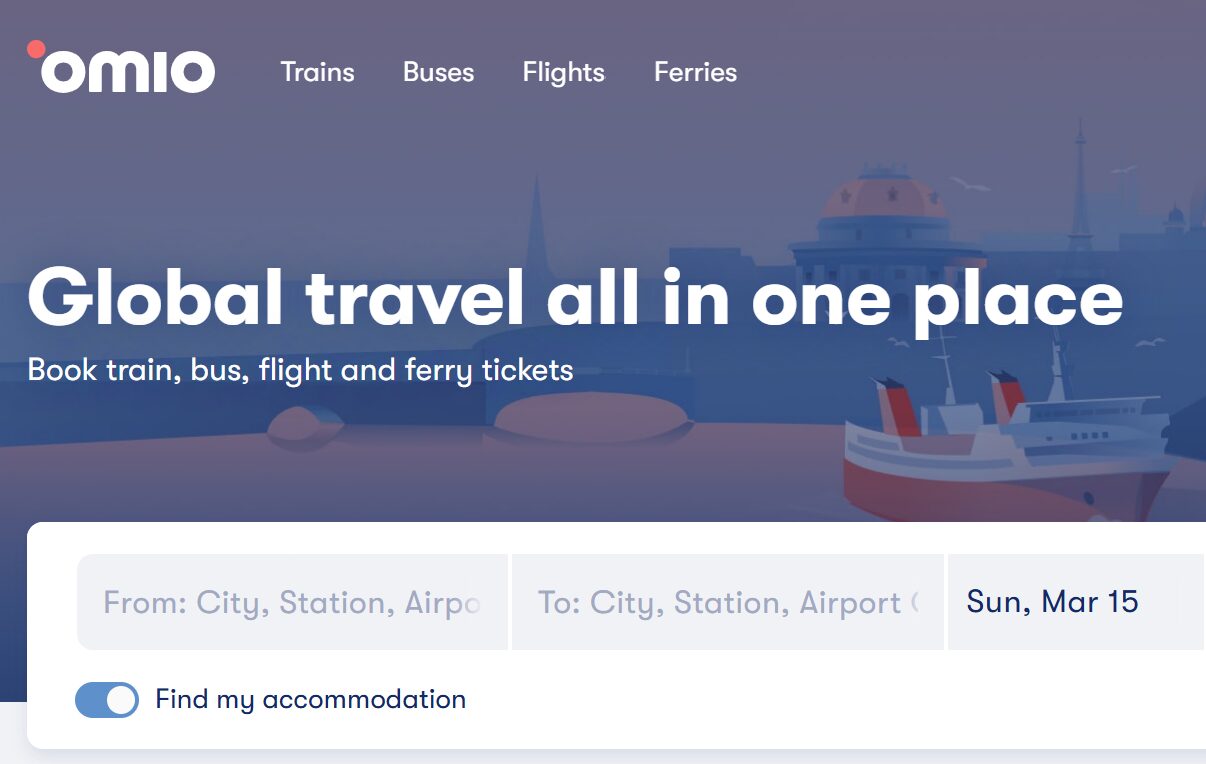Click the 'Book train, bus, flight' subheading

[300, 370]
